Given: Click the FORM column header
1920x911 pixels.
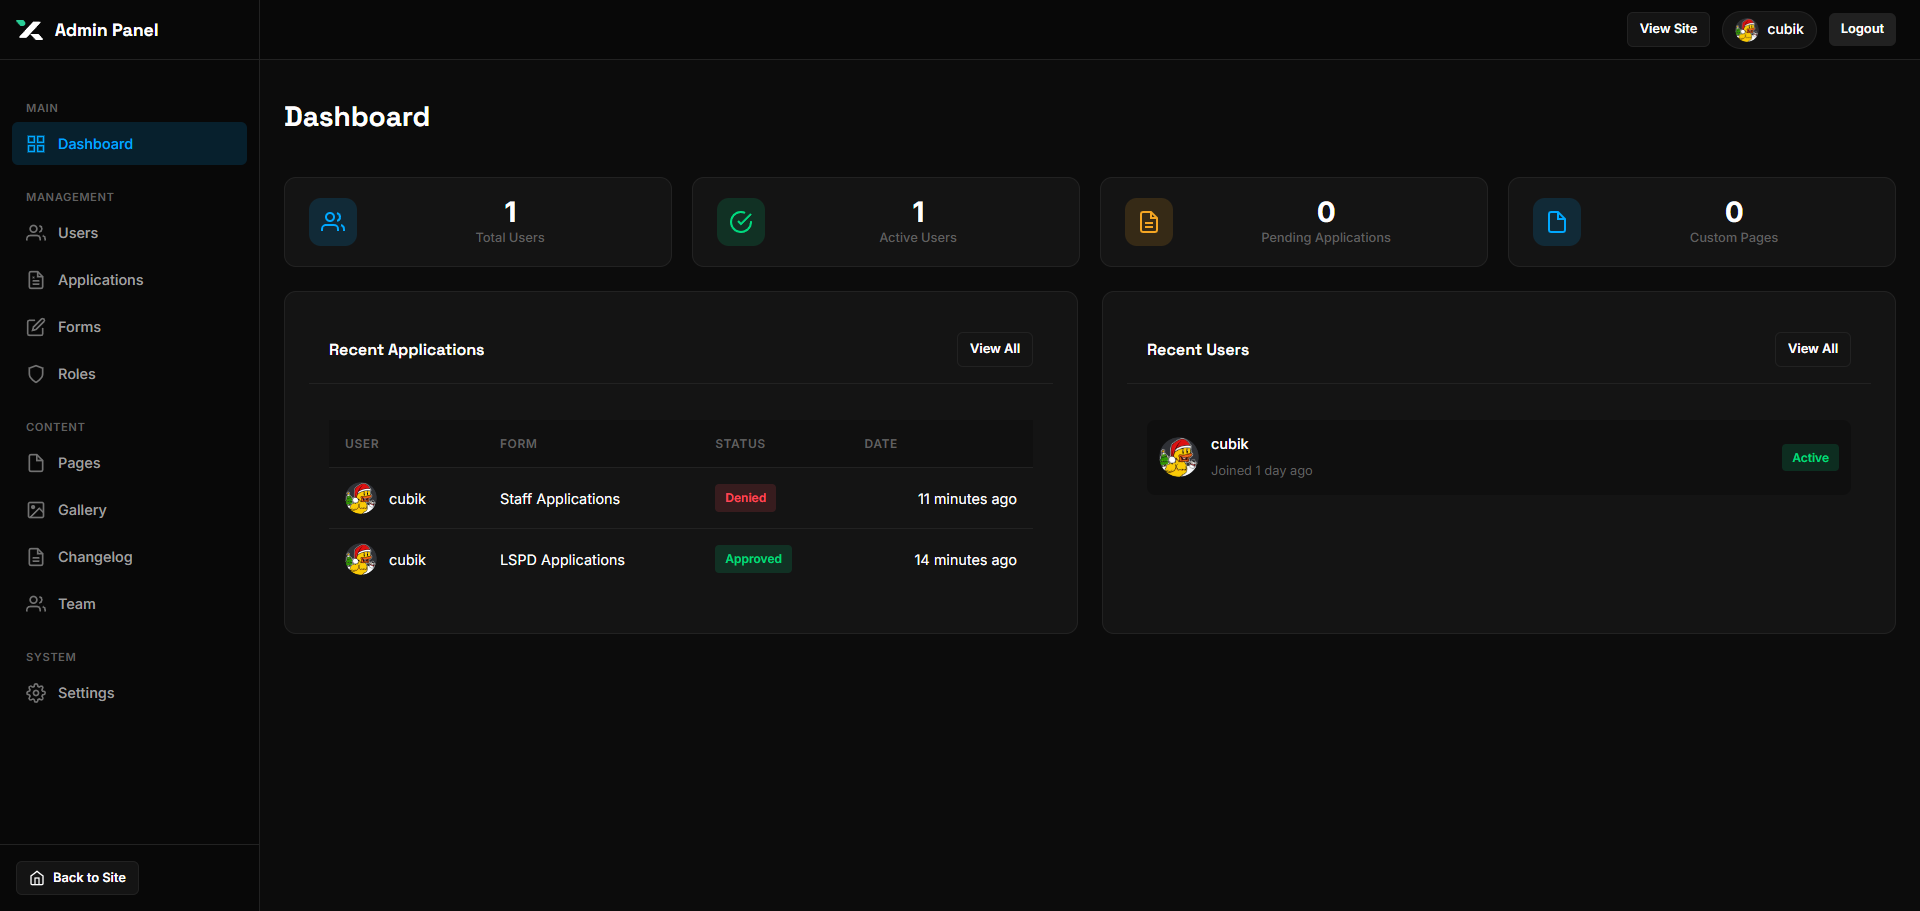Looking at the screenshot, I should tap(518, 444).
